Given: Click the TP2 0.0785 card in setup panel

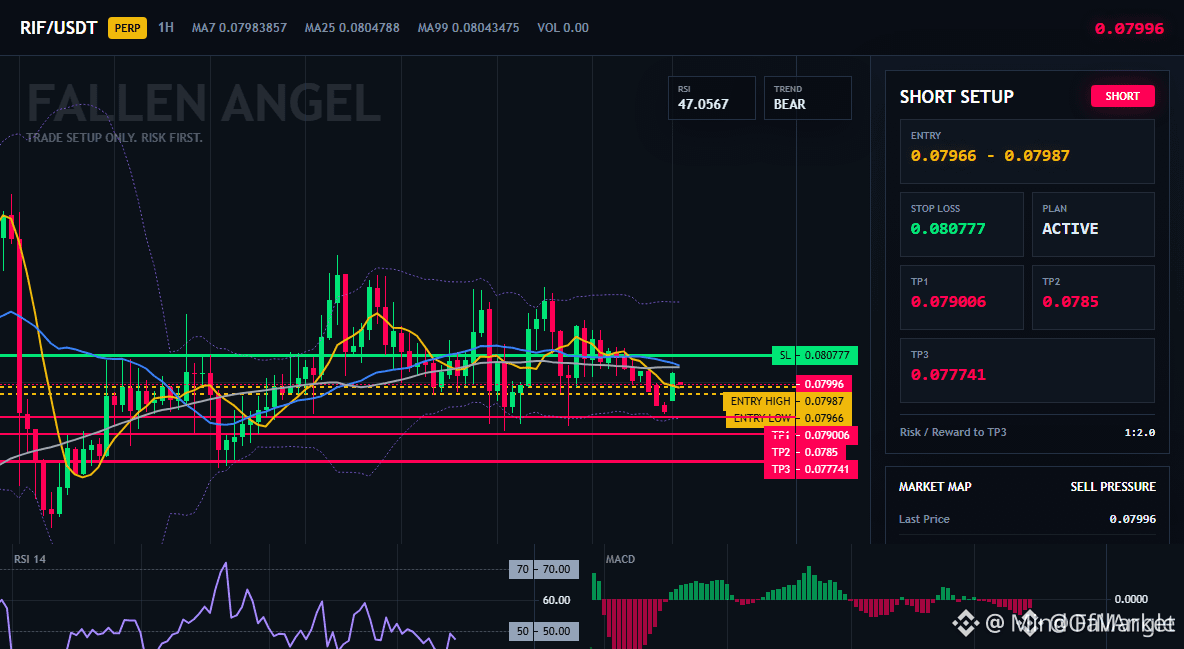Looking at the screenshot, I should [x=1093, y=297].
